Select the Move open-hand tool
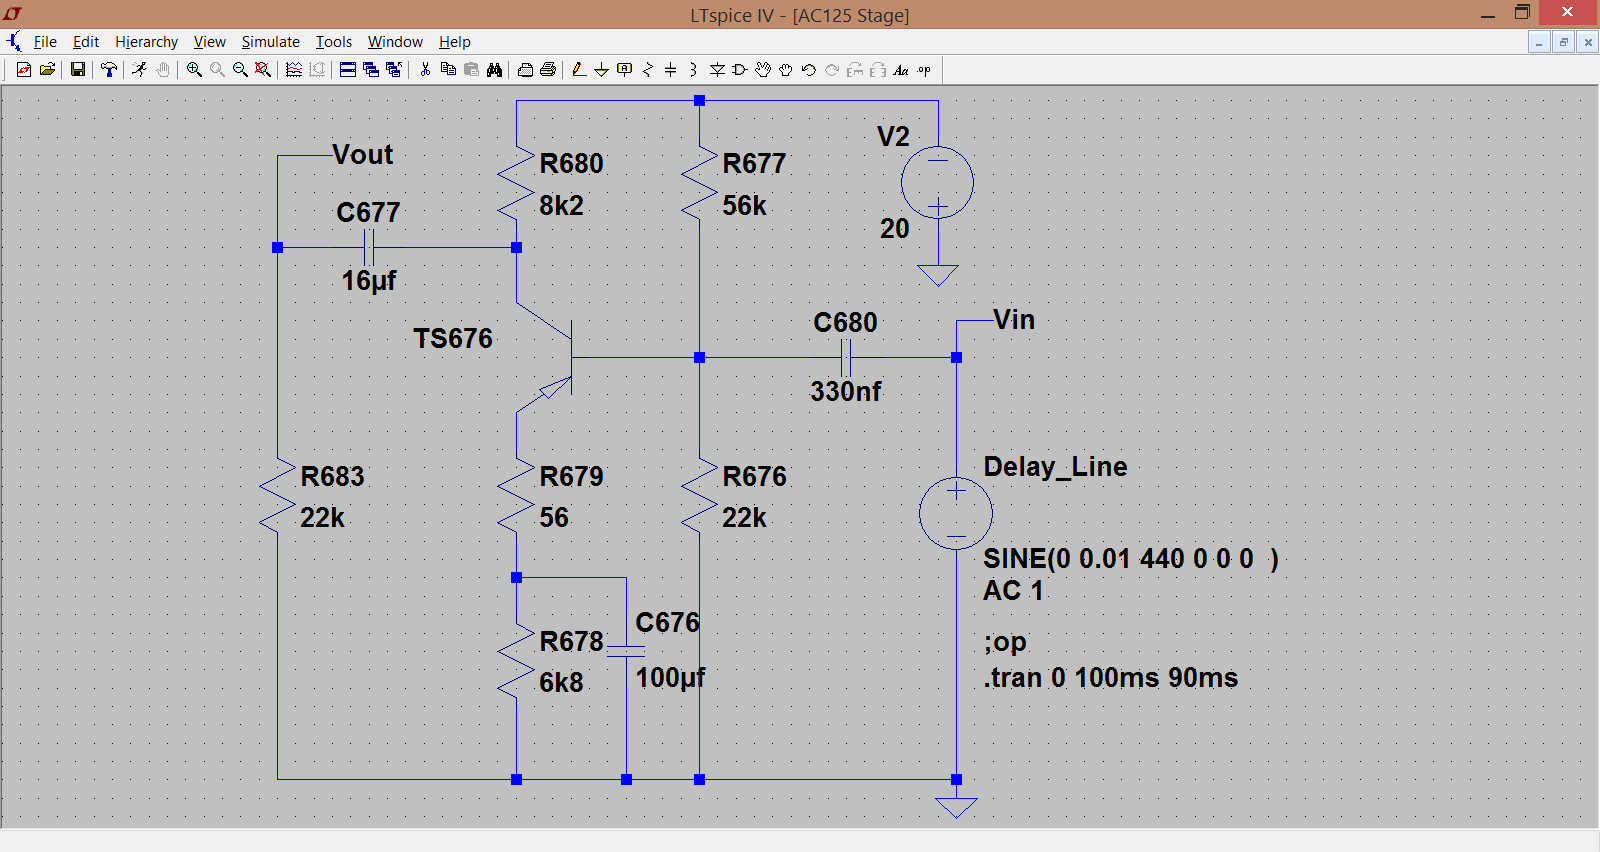The image size is (1600, 852). tap(763, 69)
